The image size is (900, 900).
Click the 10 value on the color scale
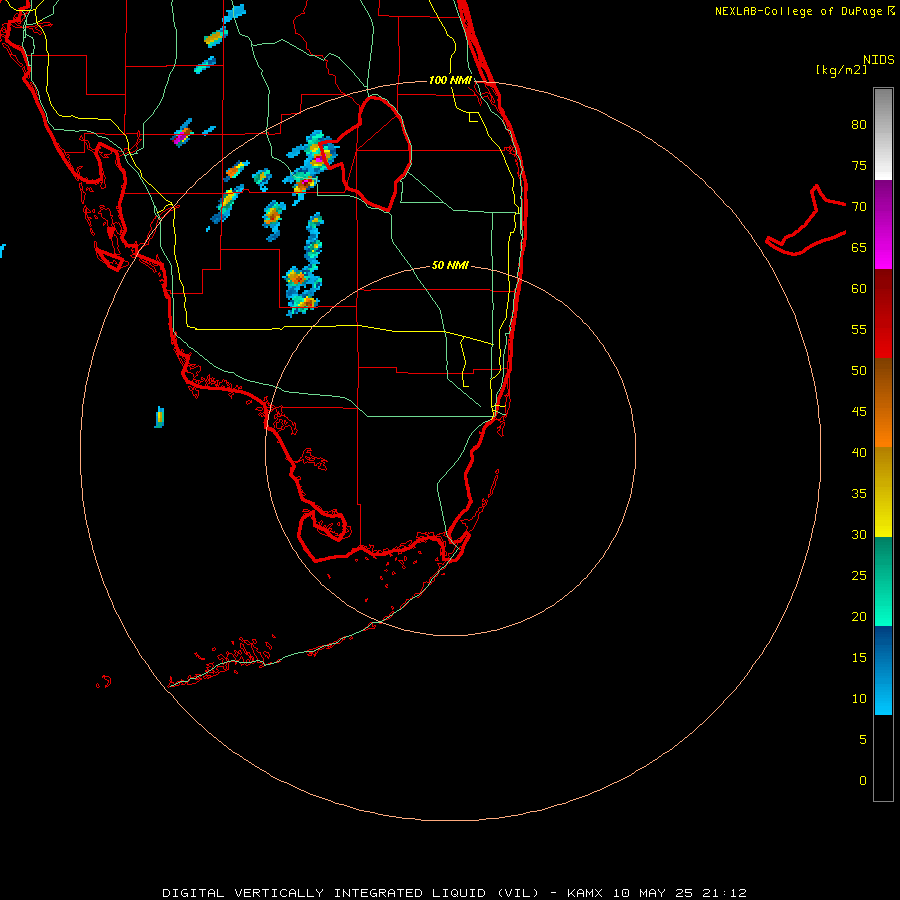859,699
